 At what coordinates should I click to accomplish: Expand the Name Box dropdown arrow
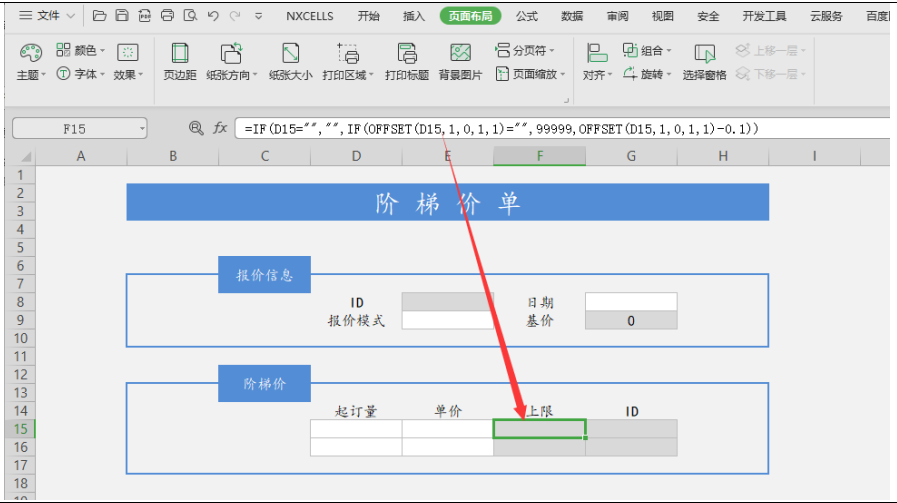click(x=142, y=129)
